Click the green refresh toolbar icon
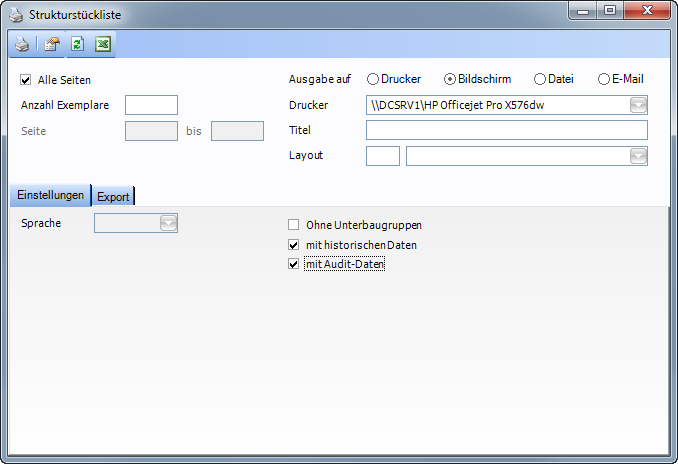The width and height of the screenshot is (678, 464). [77, 44]
